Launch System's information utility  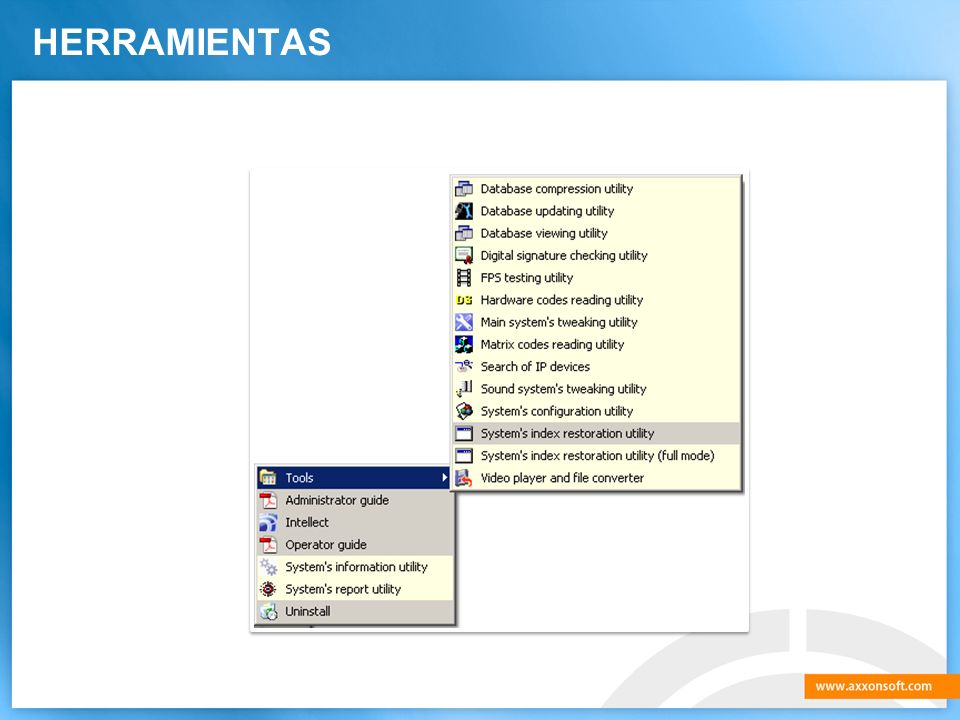[x=355, y=567]
